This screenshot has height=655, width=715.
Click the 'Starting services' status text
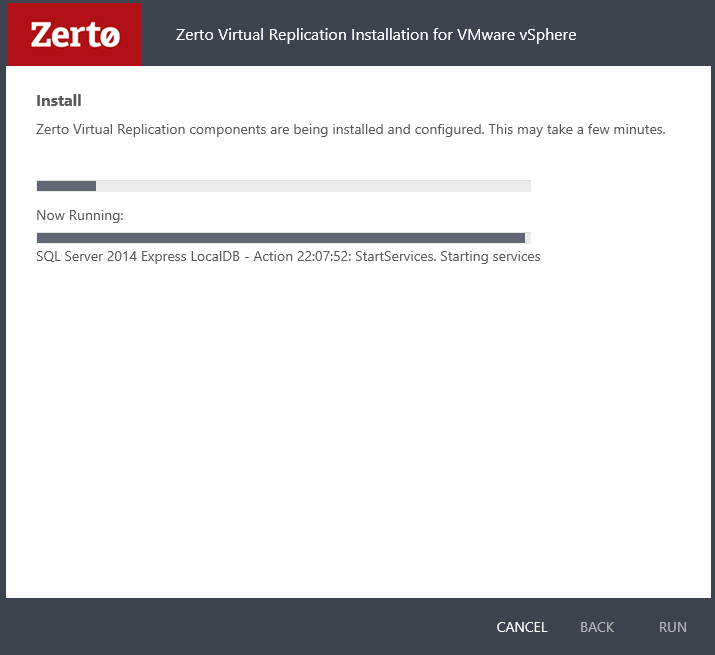pos(490,257)
